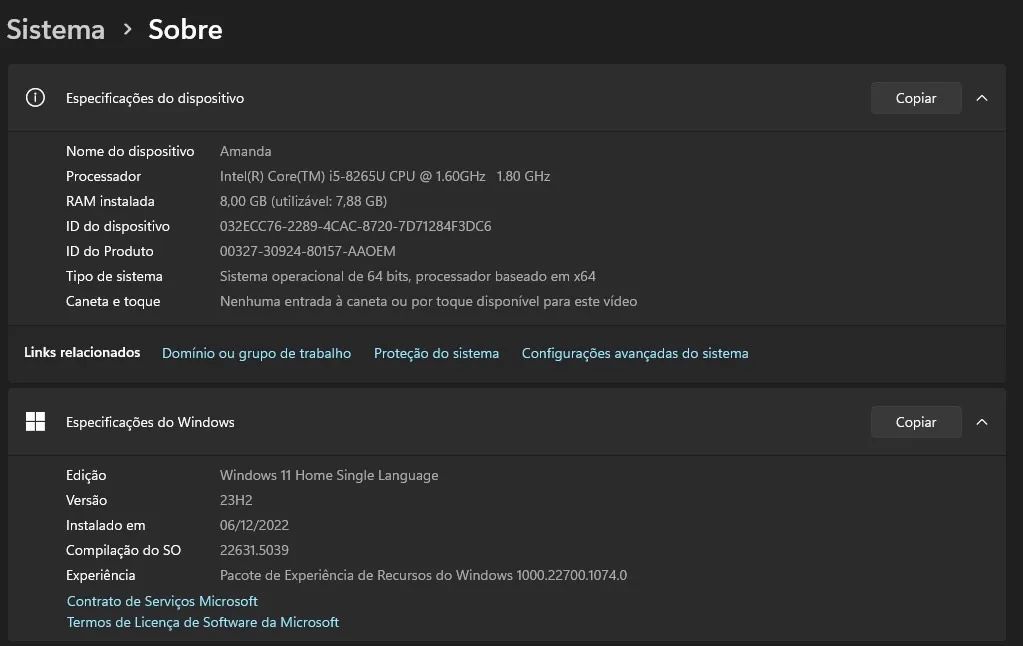Screen dimensions: 1023x646
Task: Go back to Sistema in breadcrumb
Action: coord(55,29)
